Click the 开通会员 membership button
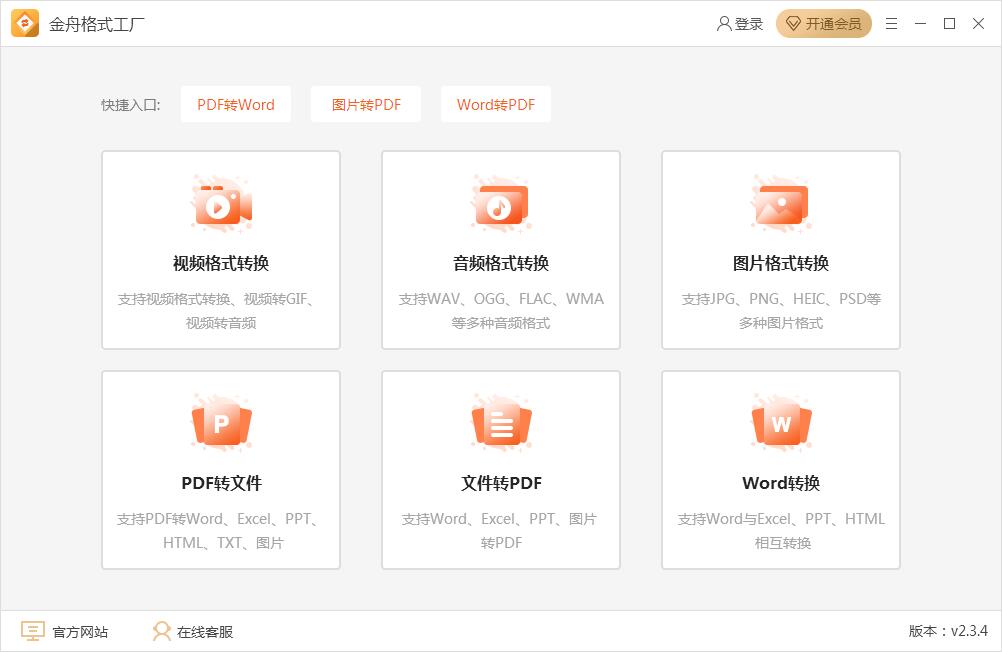The width and height of the screenshot is (1002, 652). pyautogui.click(x=823, y=22)
